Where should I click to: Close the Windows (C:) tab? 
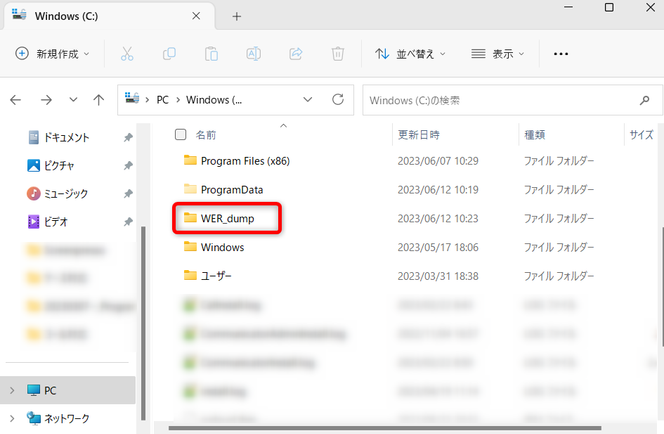point(196,16)
